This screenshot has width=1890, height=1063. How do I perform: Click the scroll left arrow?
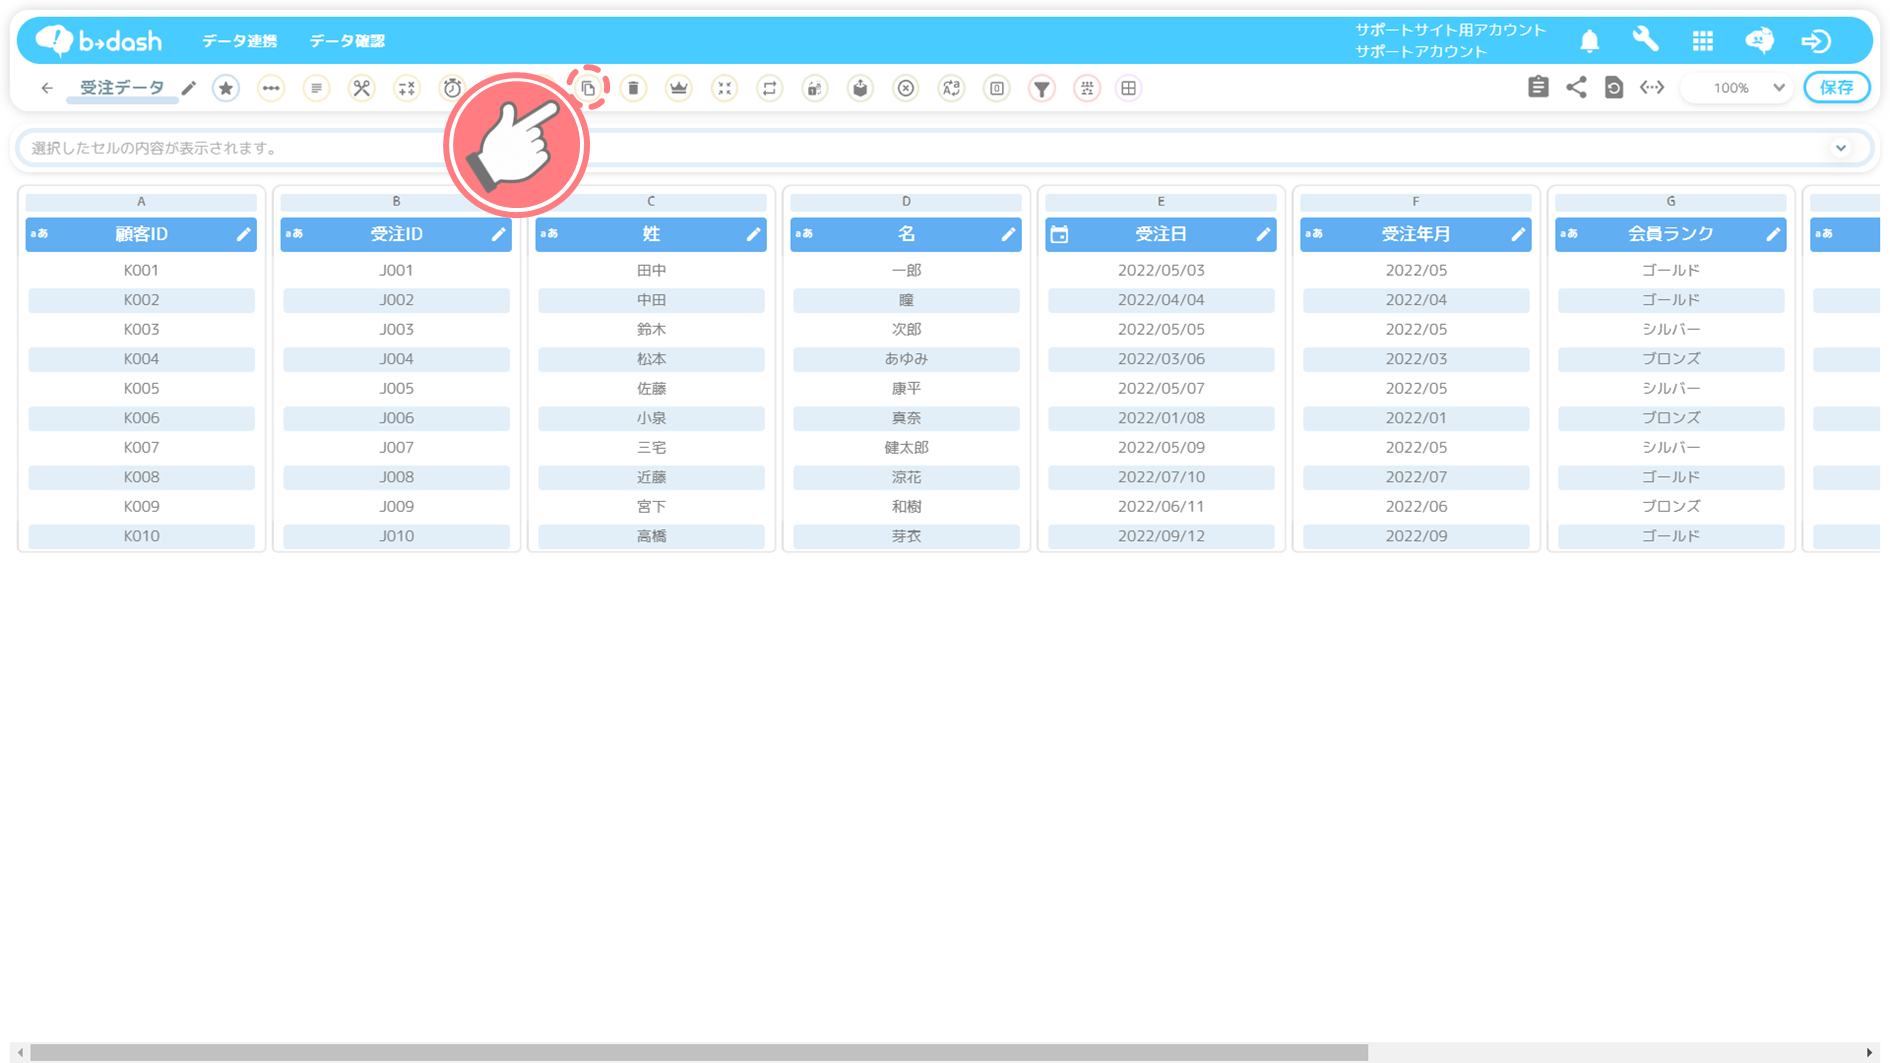pyautogui.click(x=20, y=1052)
